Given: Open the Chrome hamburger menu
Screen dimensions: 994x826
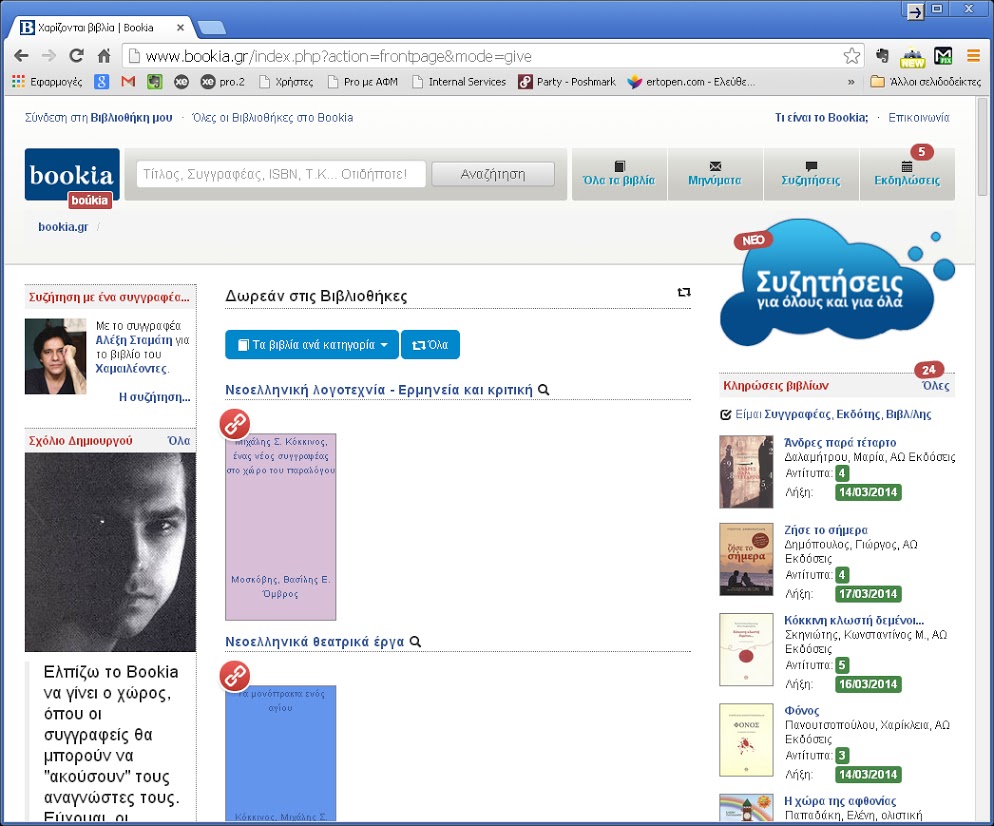Looking at the screenshot, I should 972,56.
